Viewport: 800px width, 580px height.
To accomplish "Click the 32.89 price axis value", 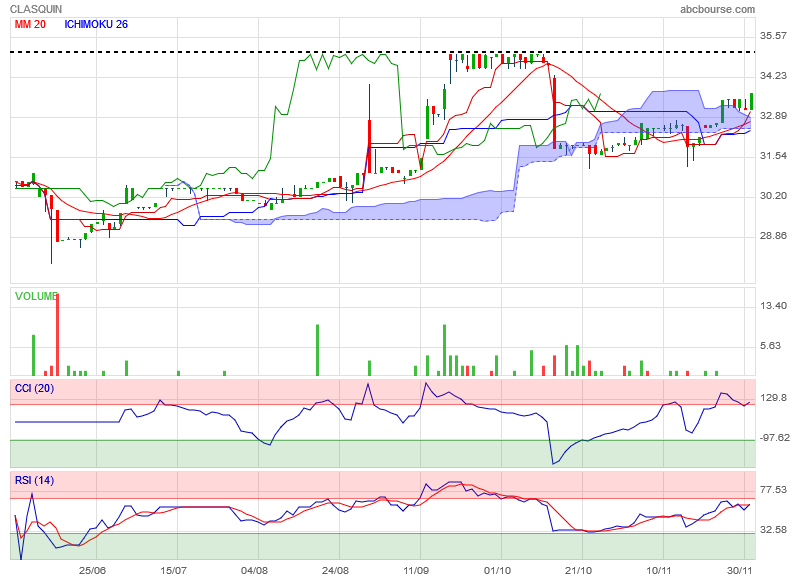I will coord(773,116).
